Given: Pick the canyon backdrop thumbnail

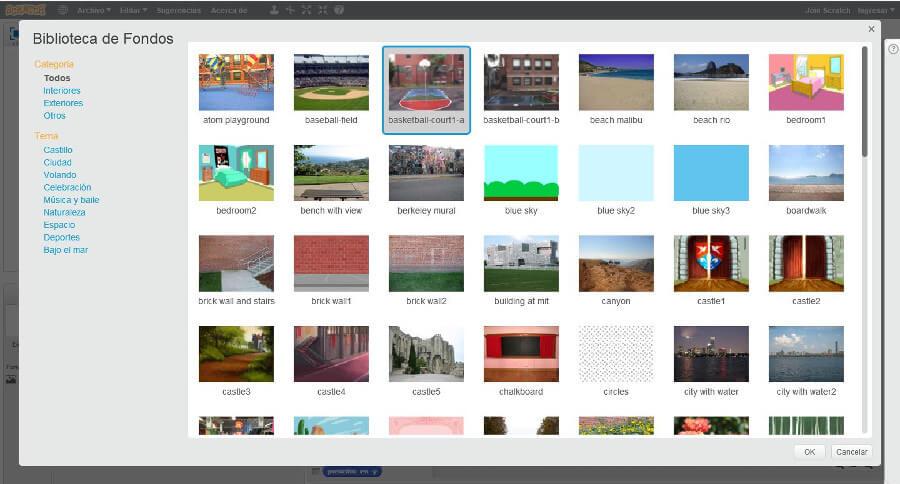Looking at the screenshot, I should pos(616,264).
